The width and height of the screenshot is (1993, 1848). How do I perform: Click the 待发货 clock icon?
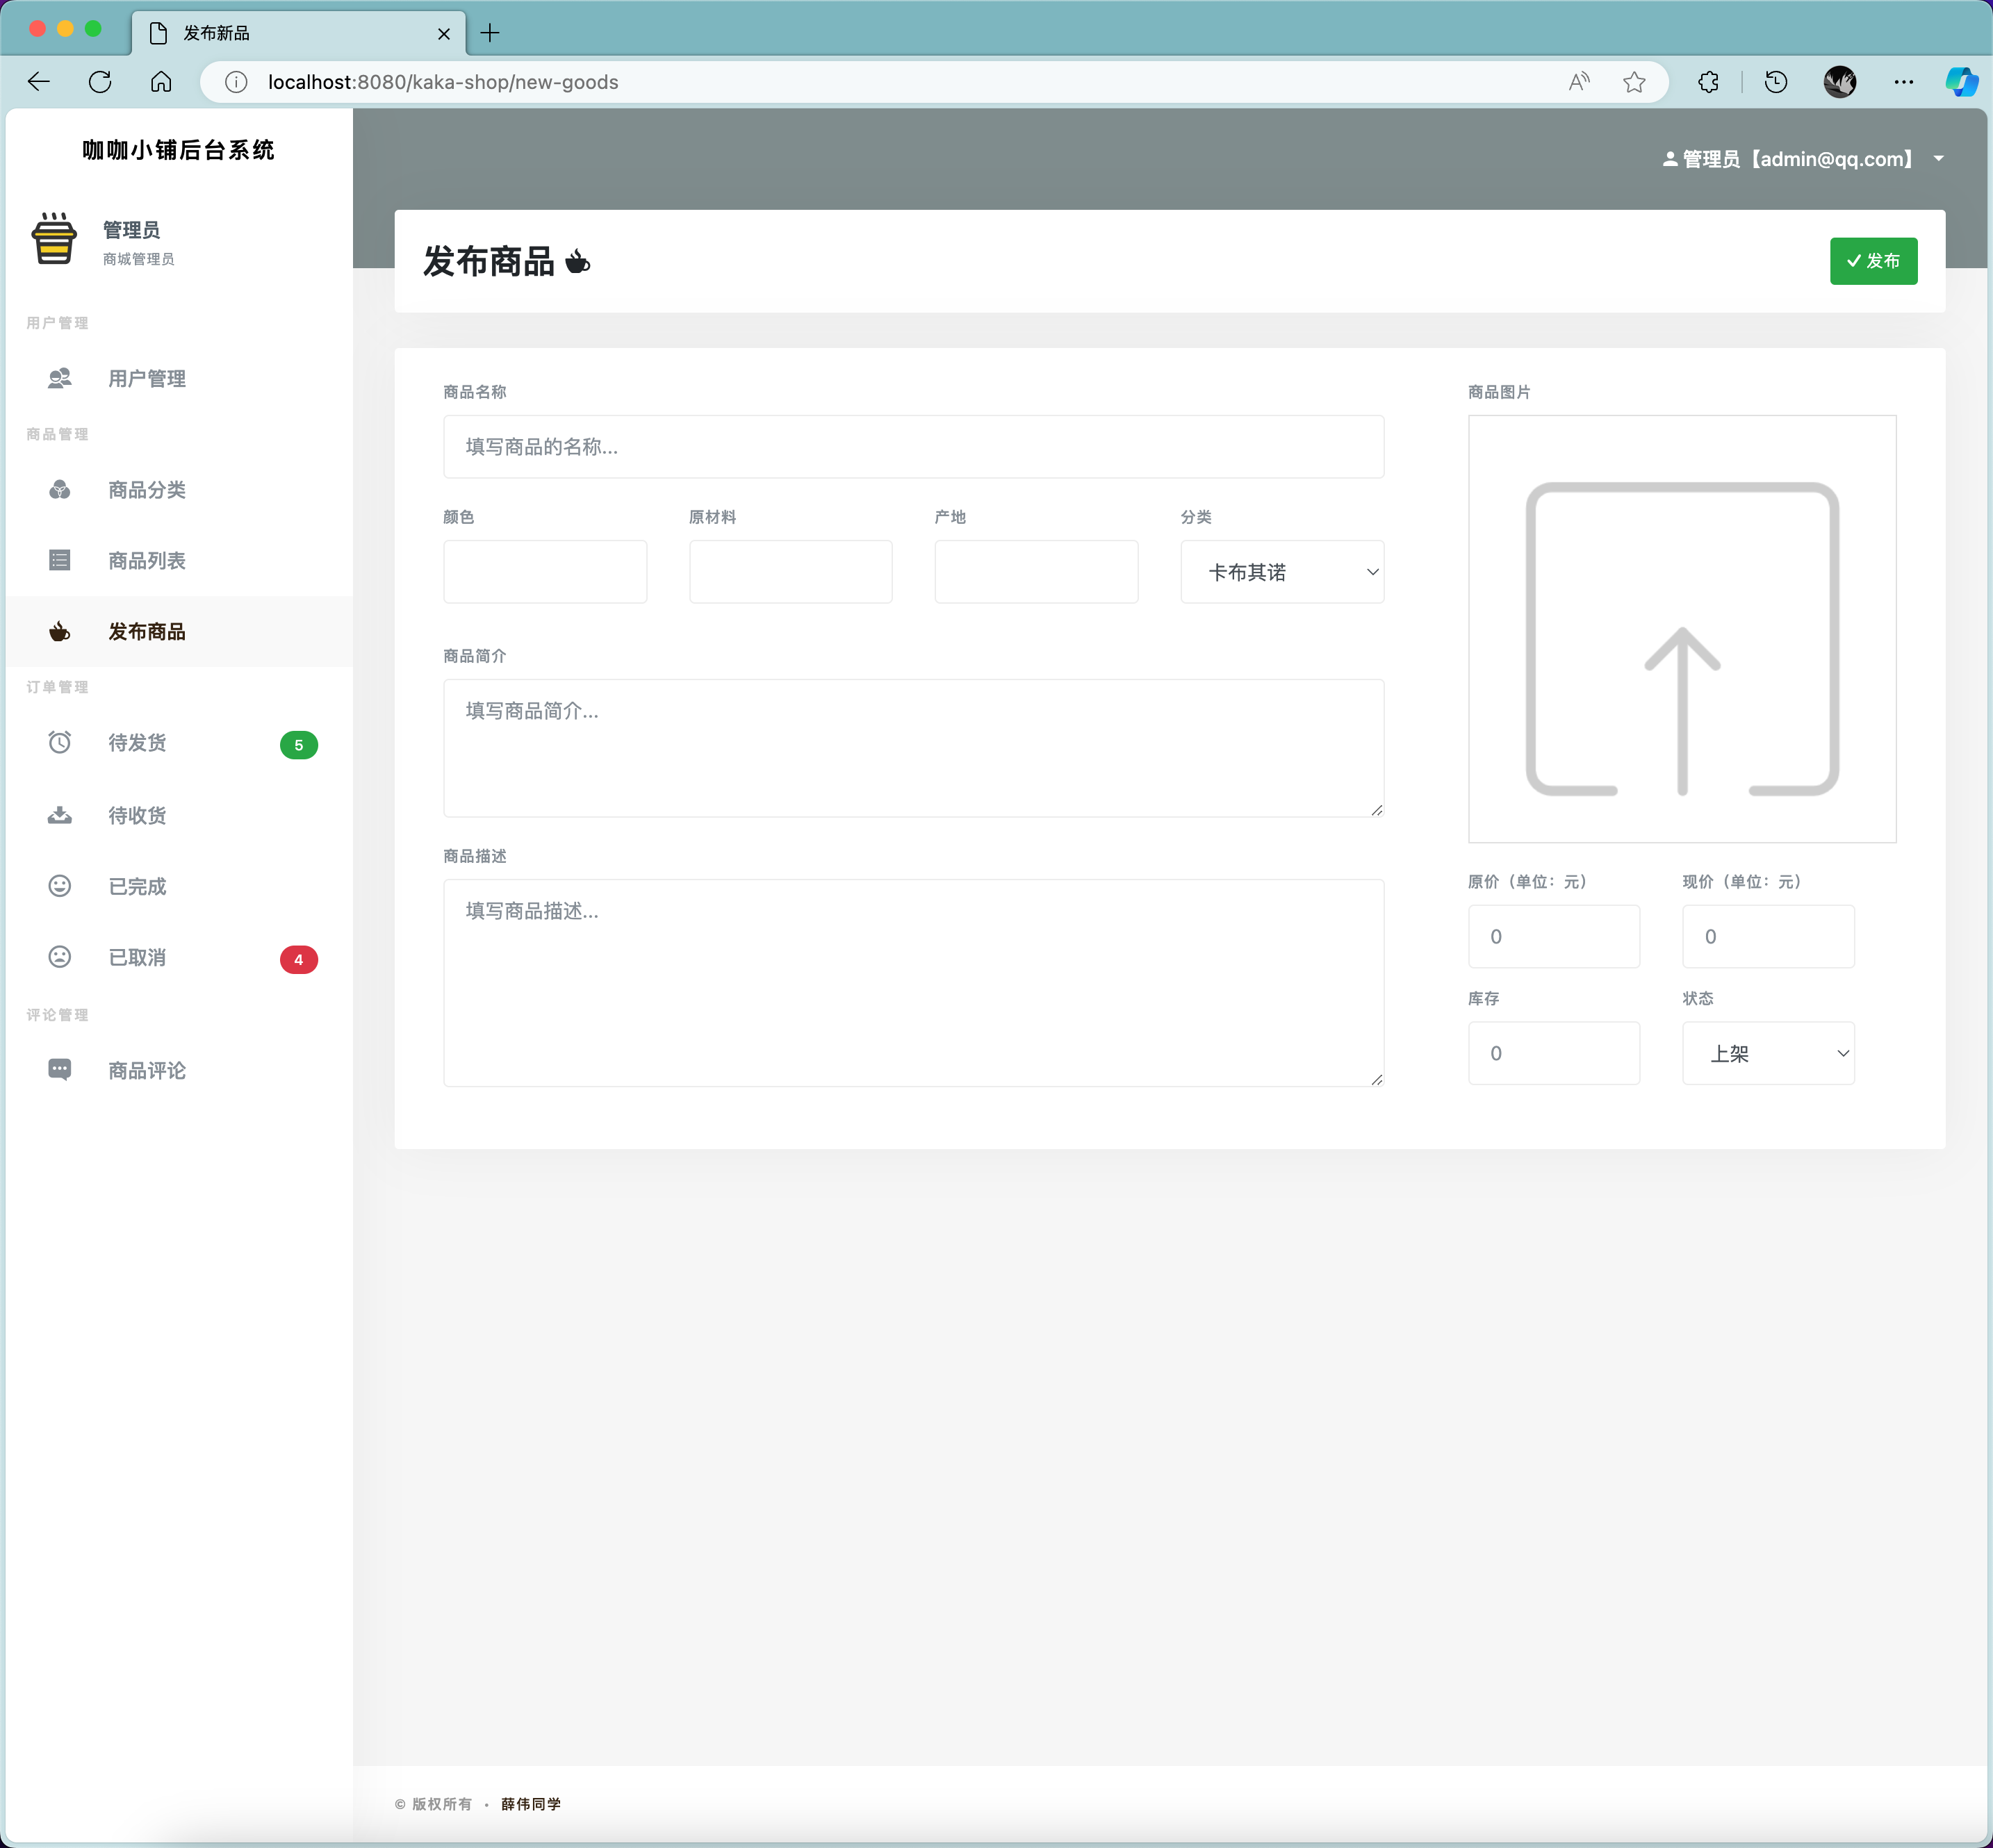coord(60,742)
